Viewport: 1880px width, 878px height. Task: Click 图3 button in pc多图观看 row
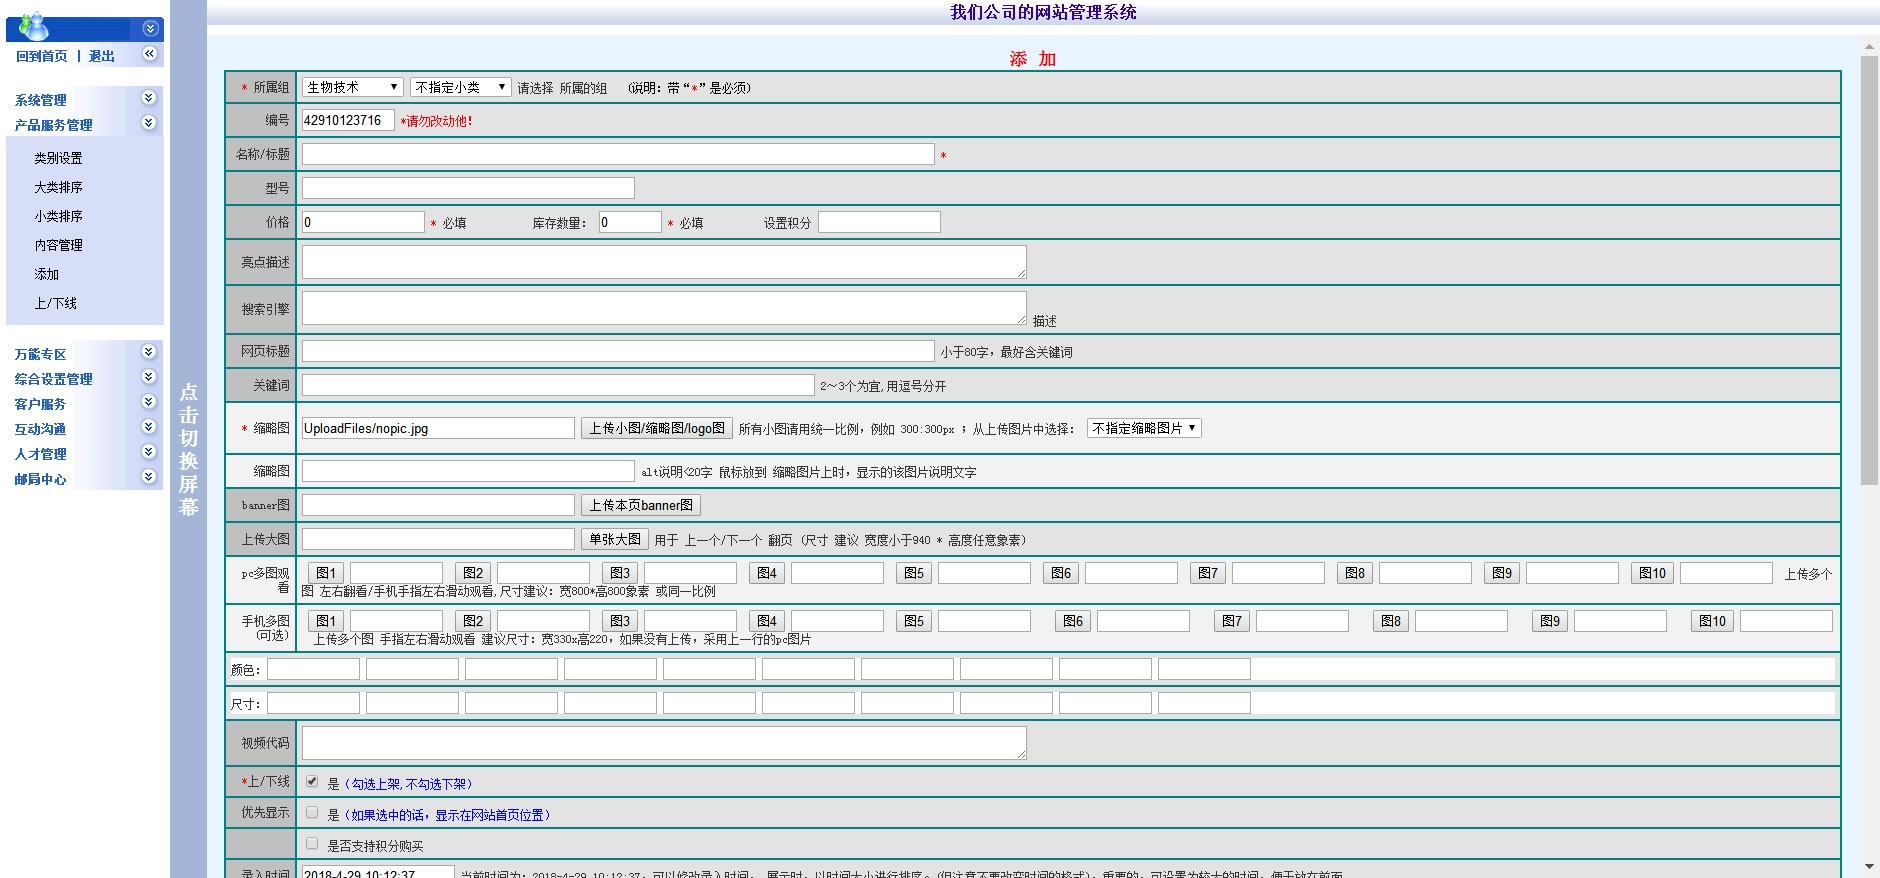(620, 573)
